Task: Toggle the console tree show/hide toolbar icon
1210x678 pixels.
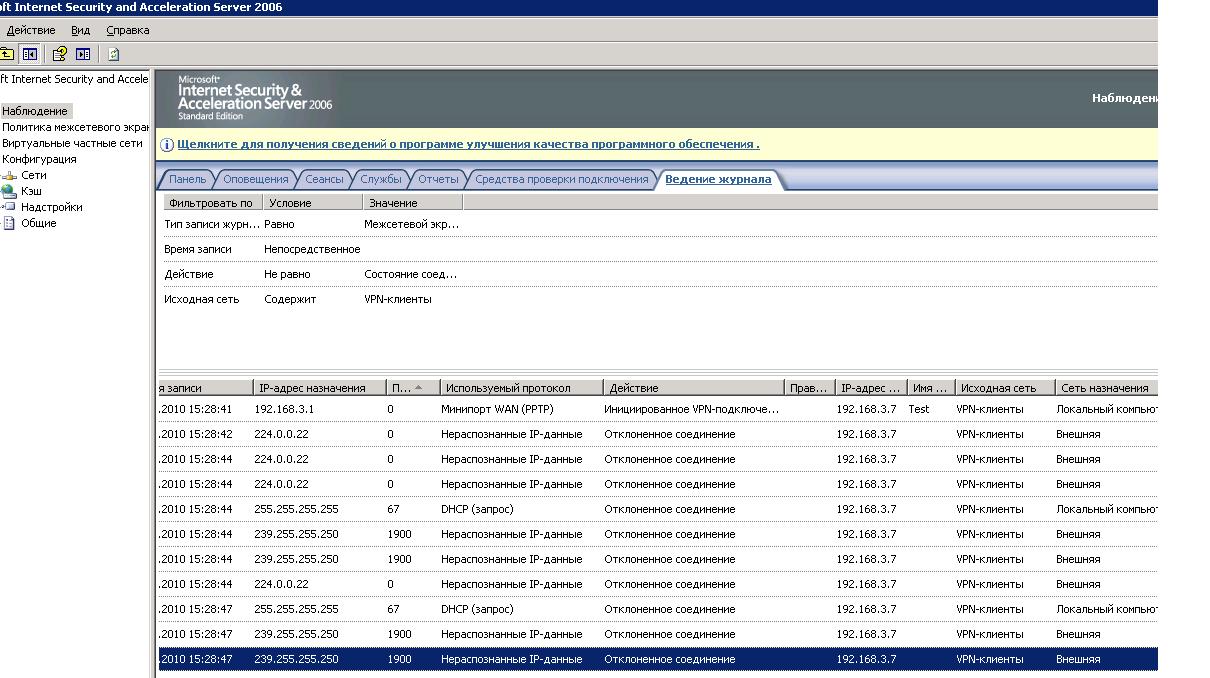Action: coord(30,54)
